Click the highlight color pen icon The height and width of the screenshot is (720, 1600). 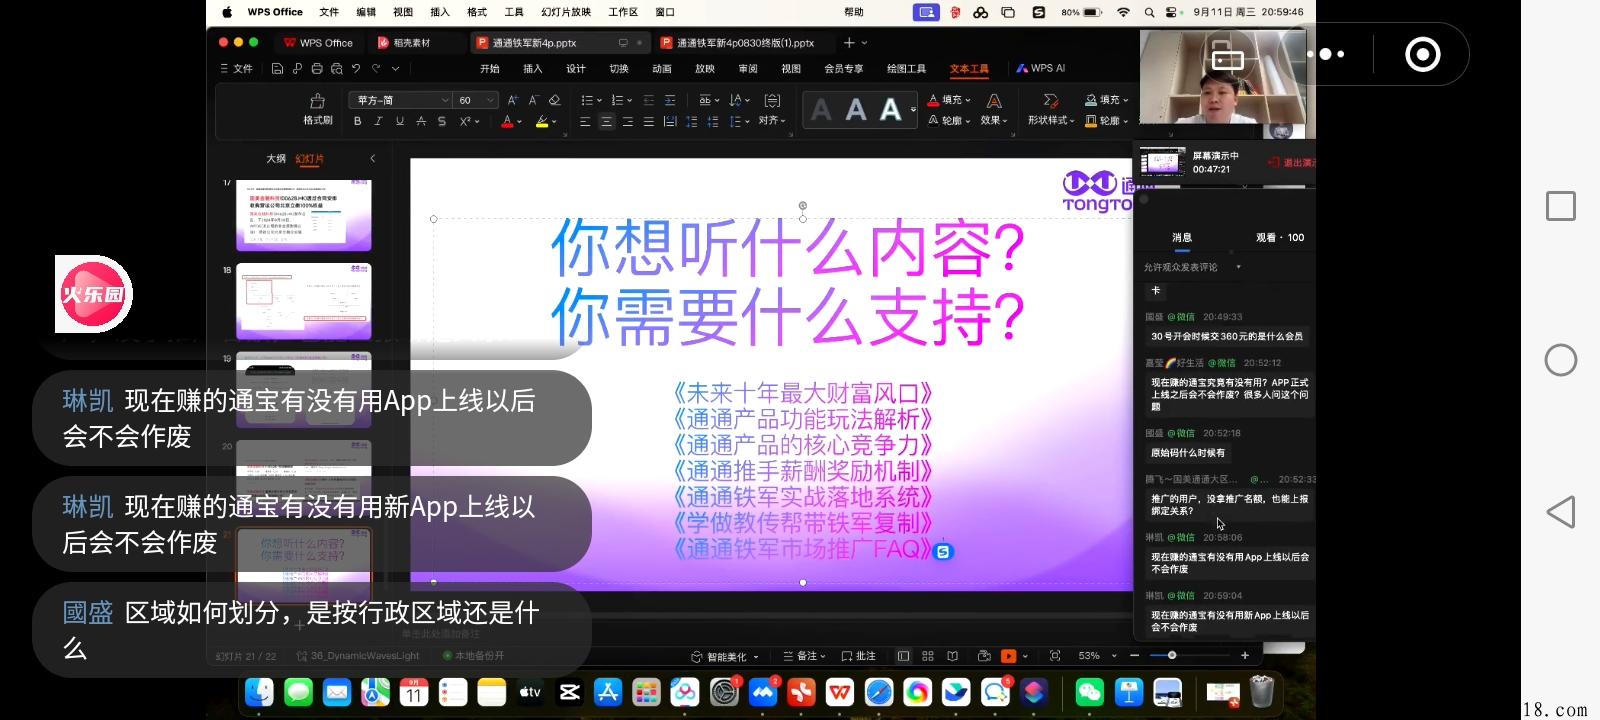tap(541, 121)
